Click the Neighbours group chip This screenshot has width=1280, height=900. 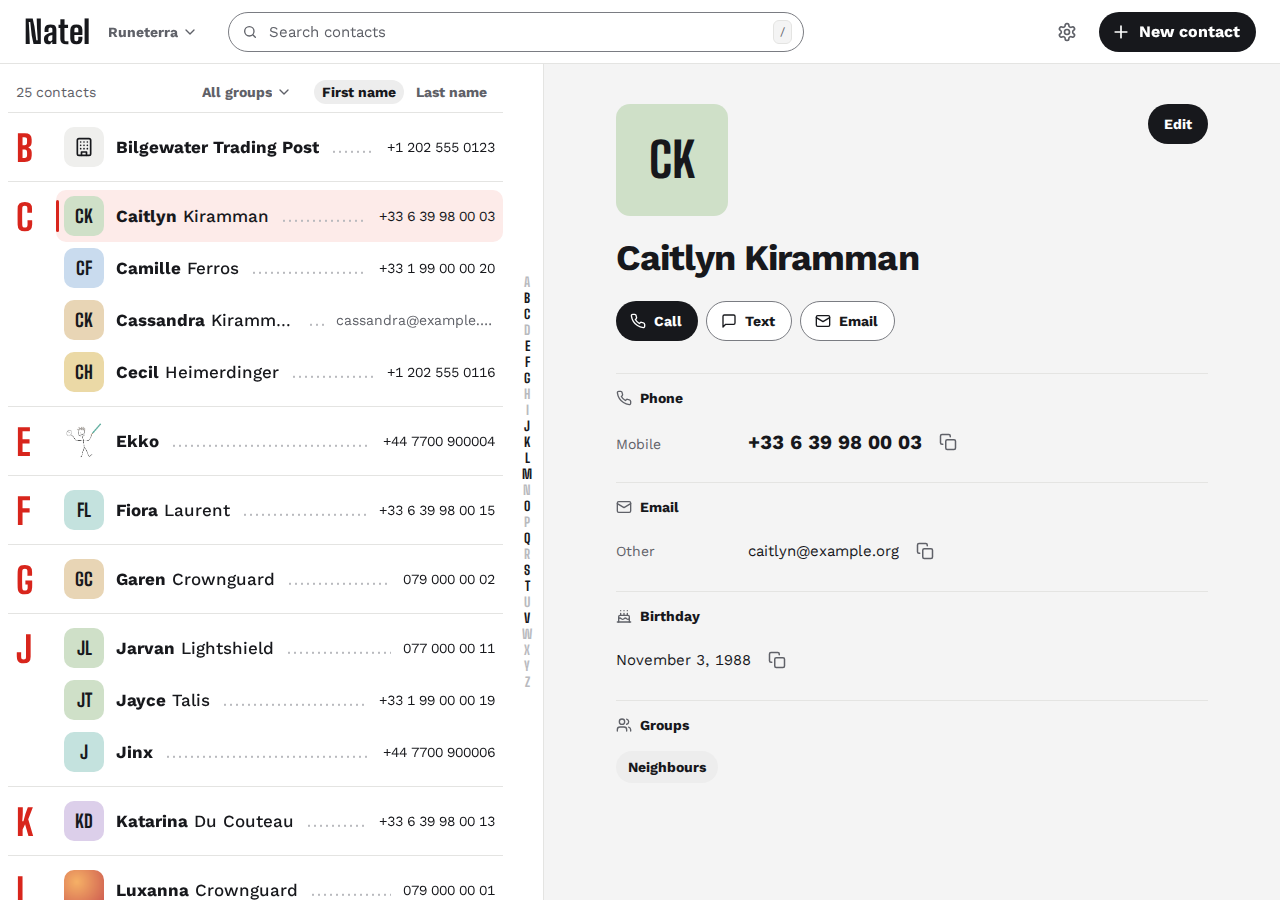pos(667,767)
